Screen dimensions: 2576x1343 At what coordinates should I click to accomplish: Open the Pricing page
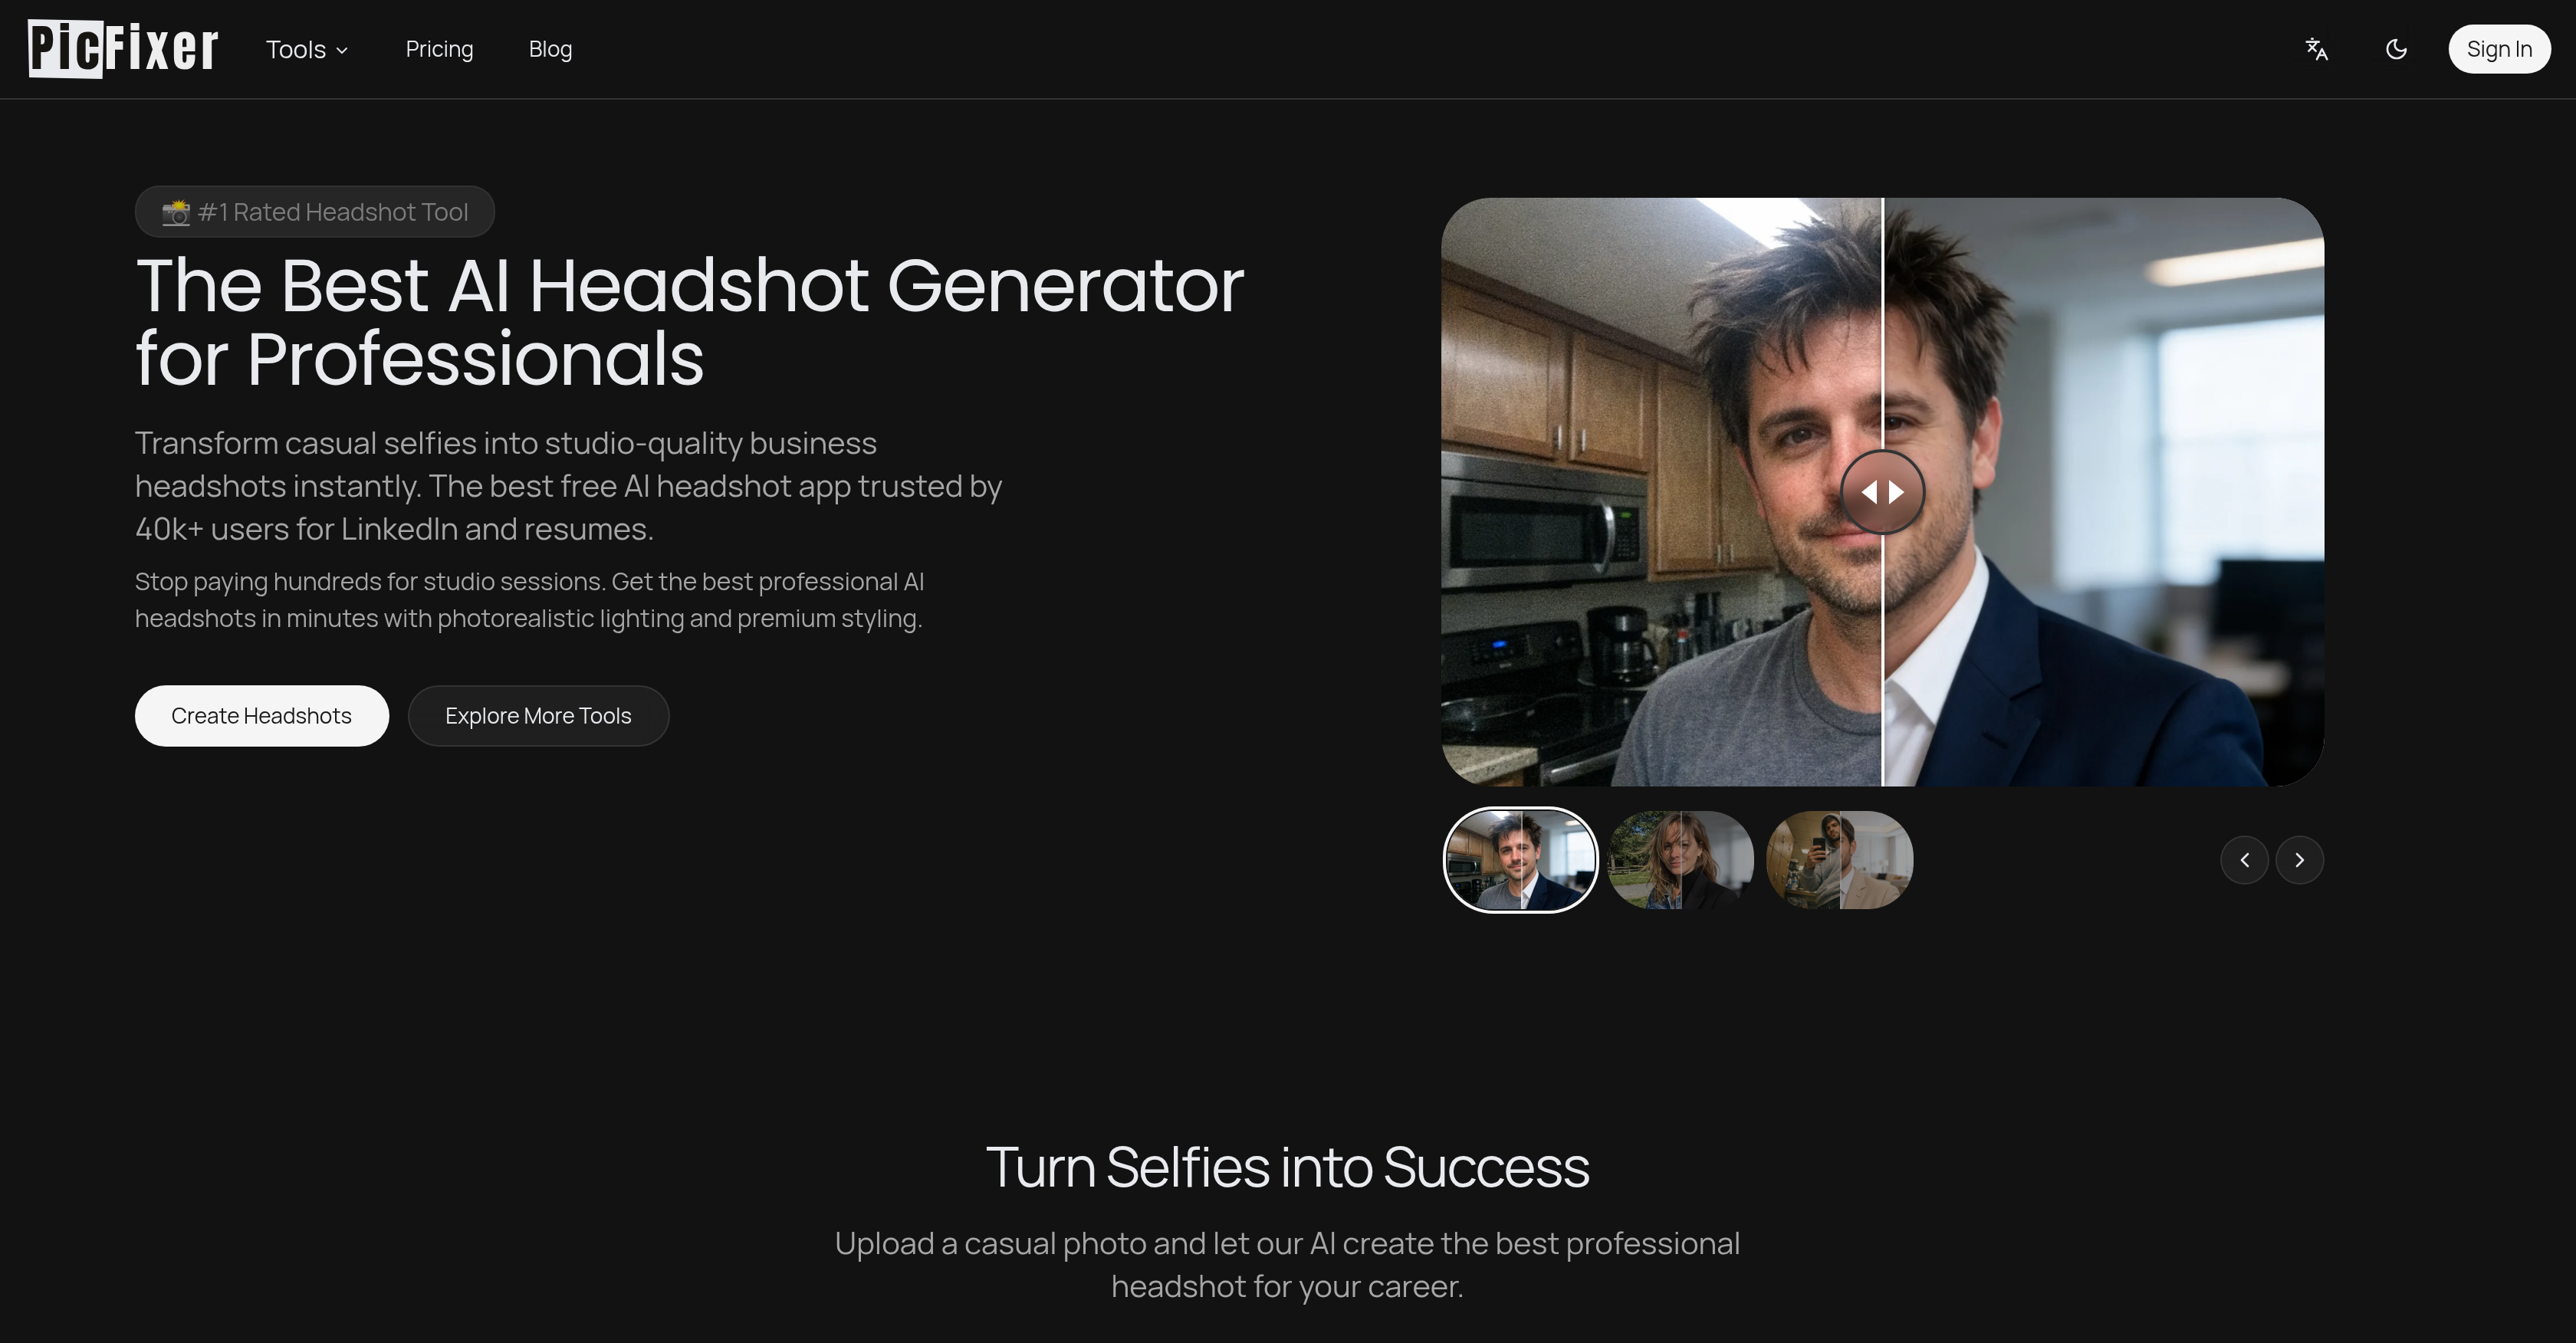tap(439, 49)
